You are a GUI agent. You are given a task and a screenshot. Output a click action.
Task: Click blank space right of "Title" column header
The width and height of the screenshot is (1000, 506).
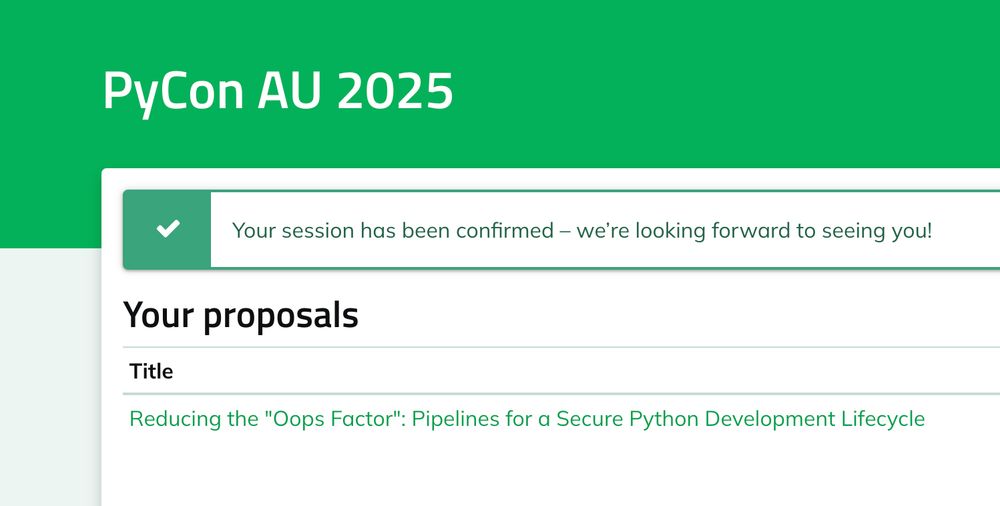(574, 371)
